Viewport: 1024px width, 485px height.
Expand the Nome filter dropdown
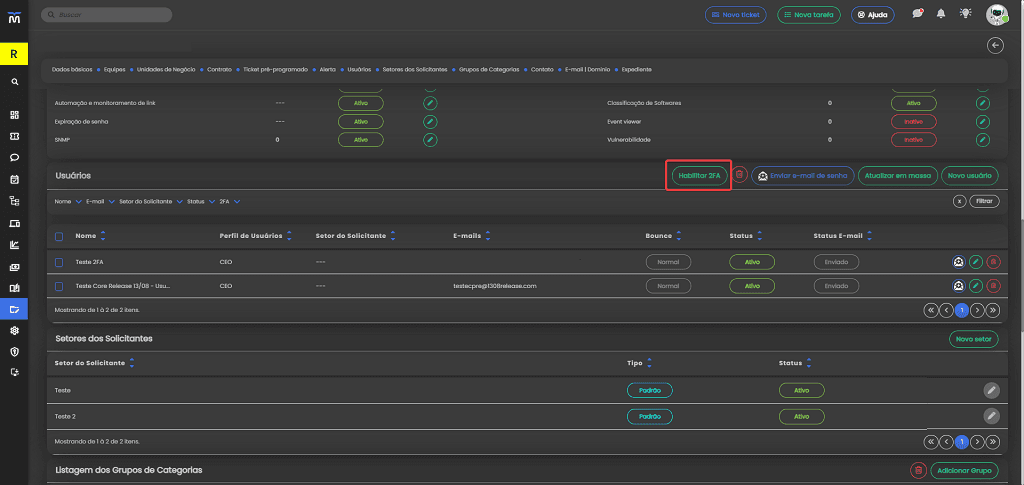pos(68,202)
